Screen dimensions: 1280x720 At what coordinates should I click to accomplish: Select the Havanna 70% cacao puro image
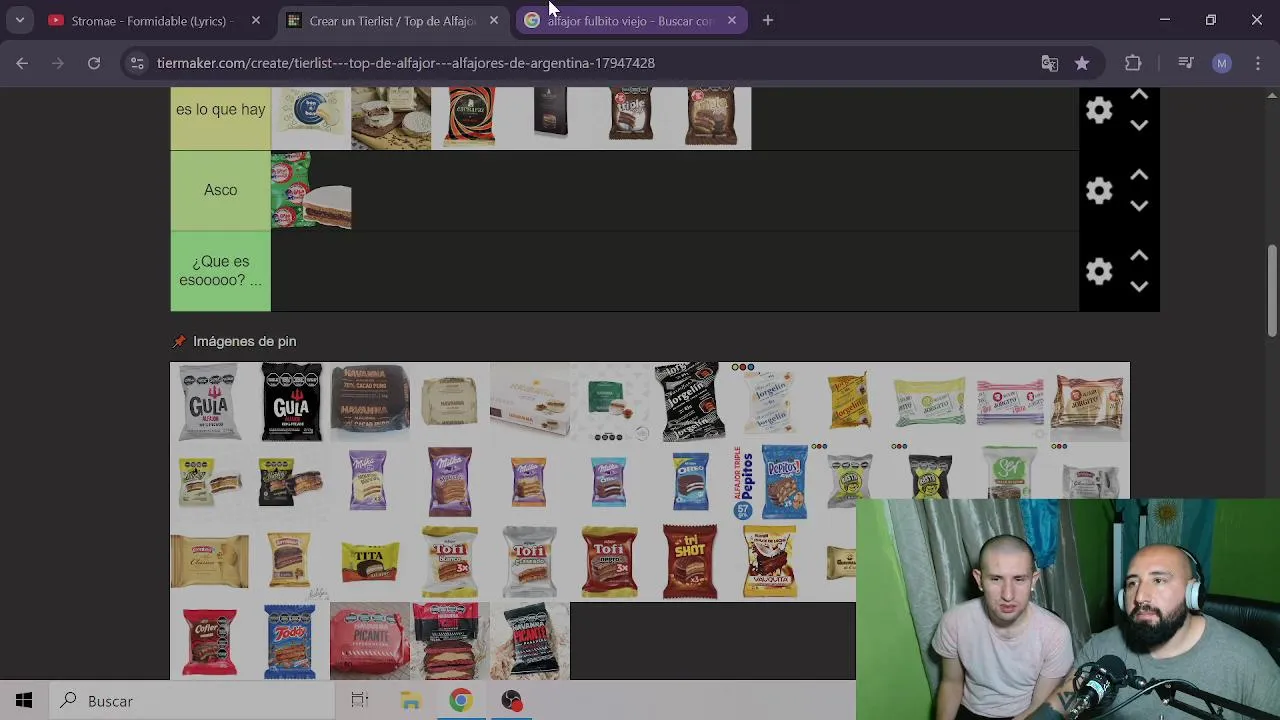point(370,402)
